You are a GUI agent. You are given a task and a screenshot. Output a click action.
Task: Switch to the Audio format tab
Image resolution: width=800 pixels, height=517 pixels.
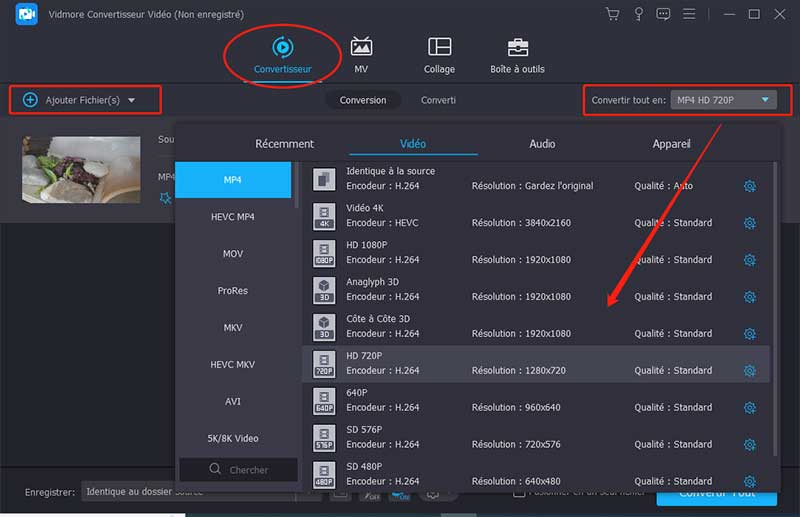(542, 144)
